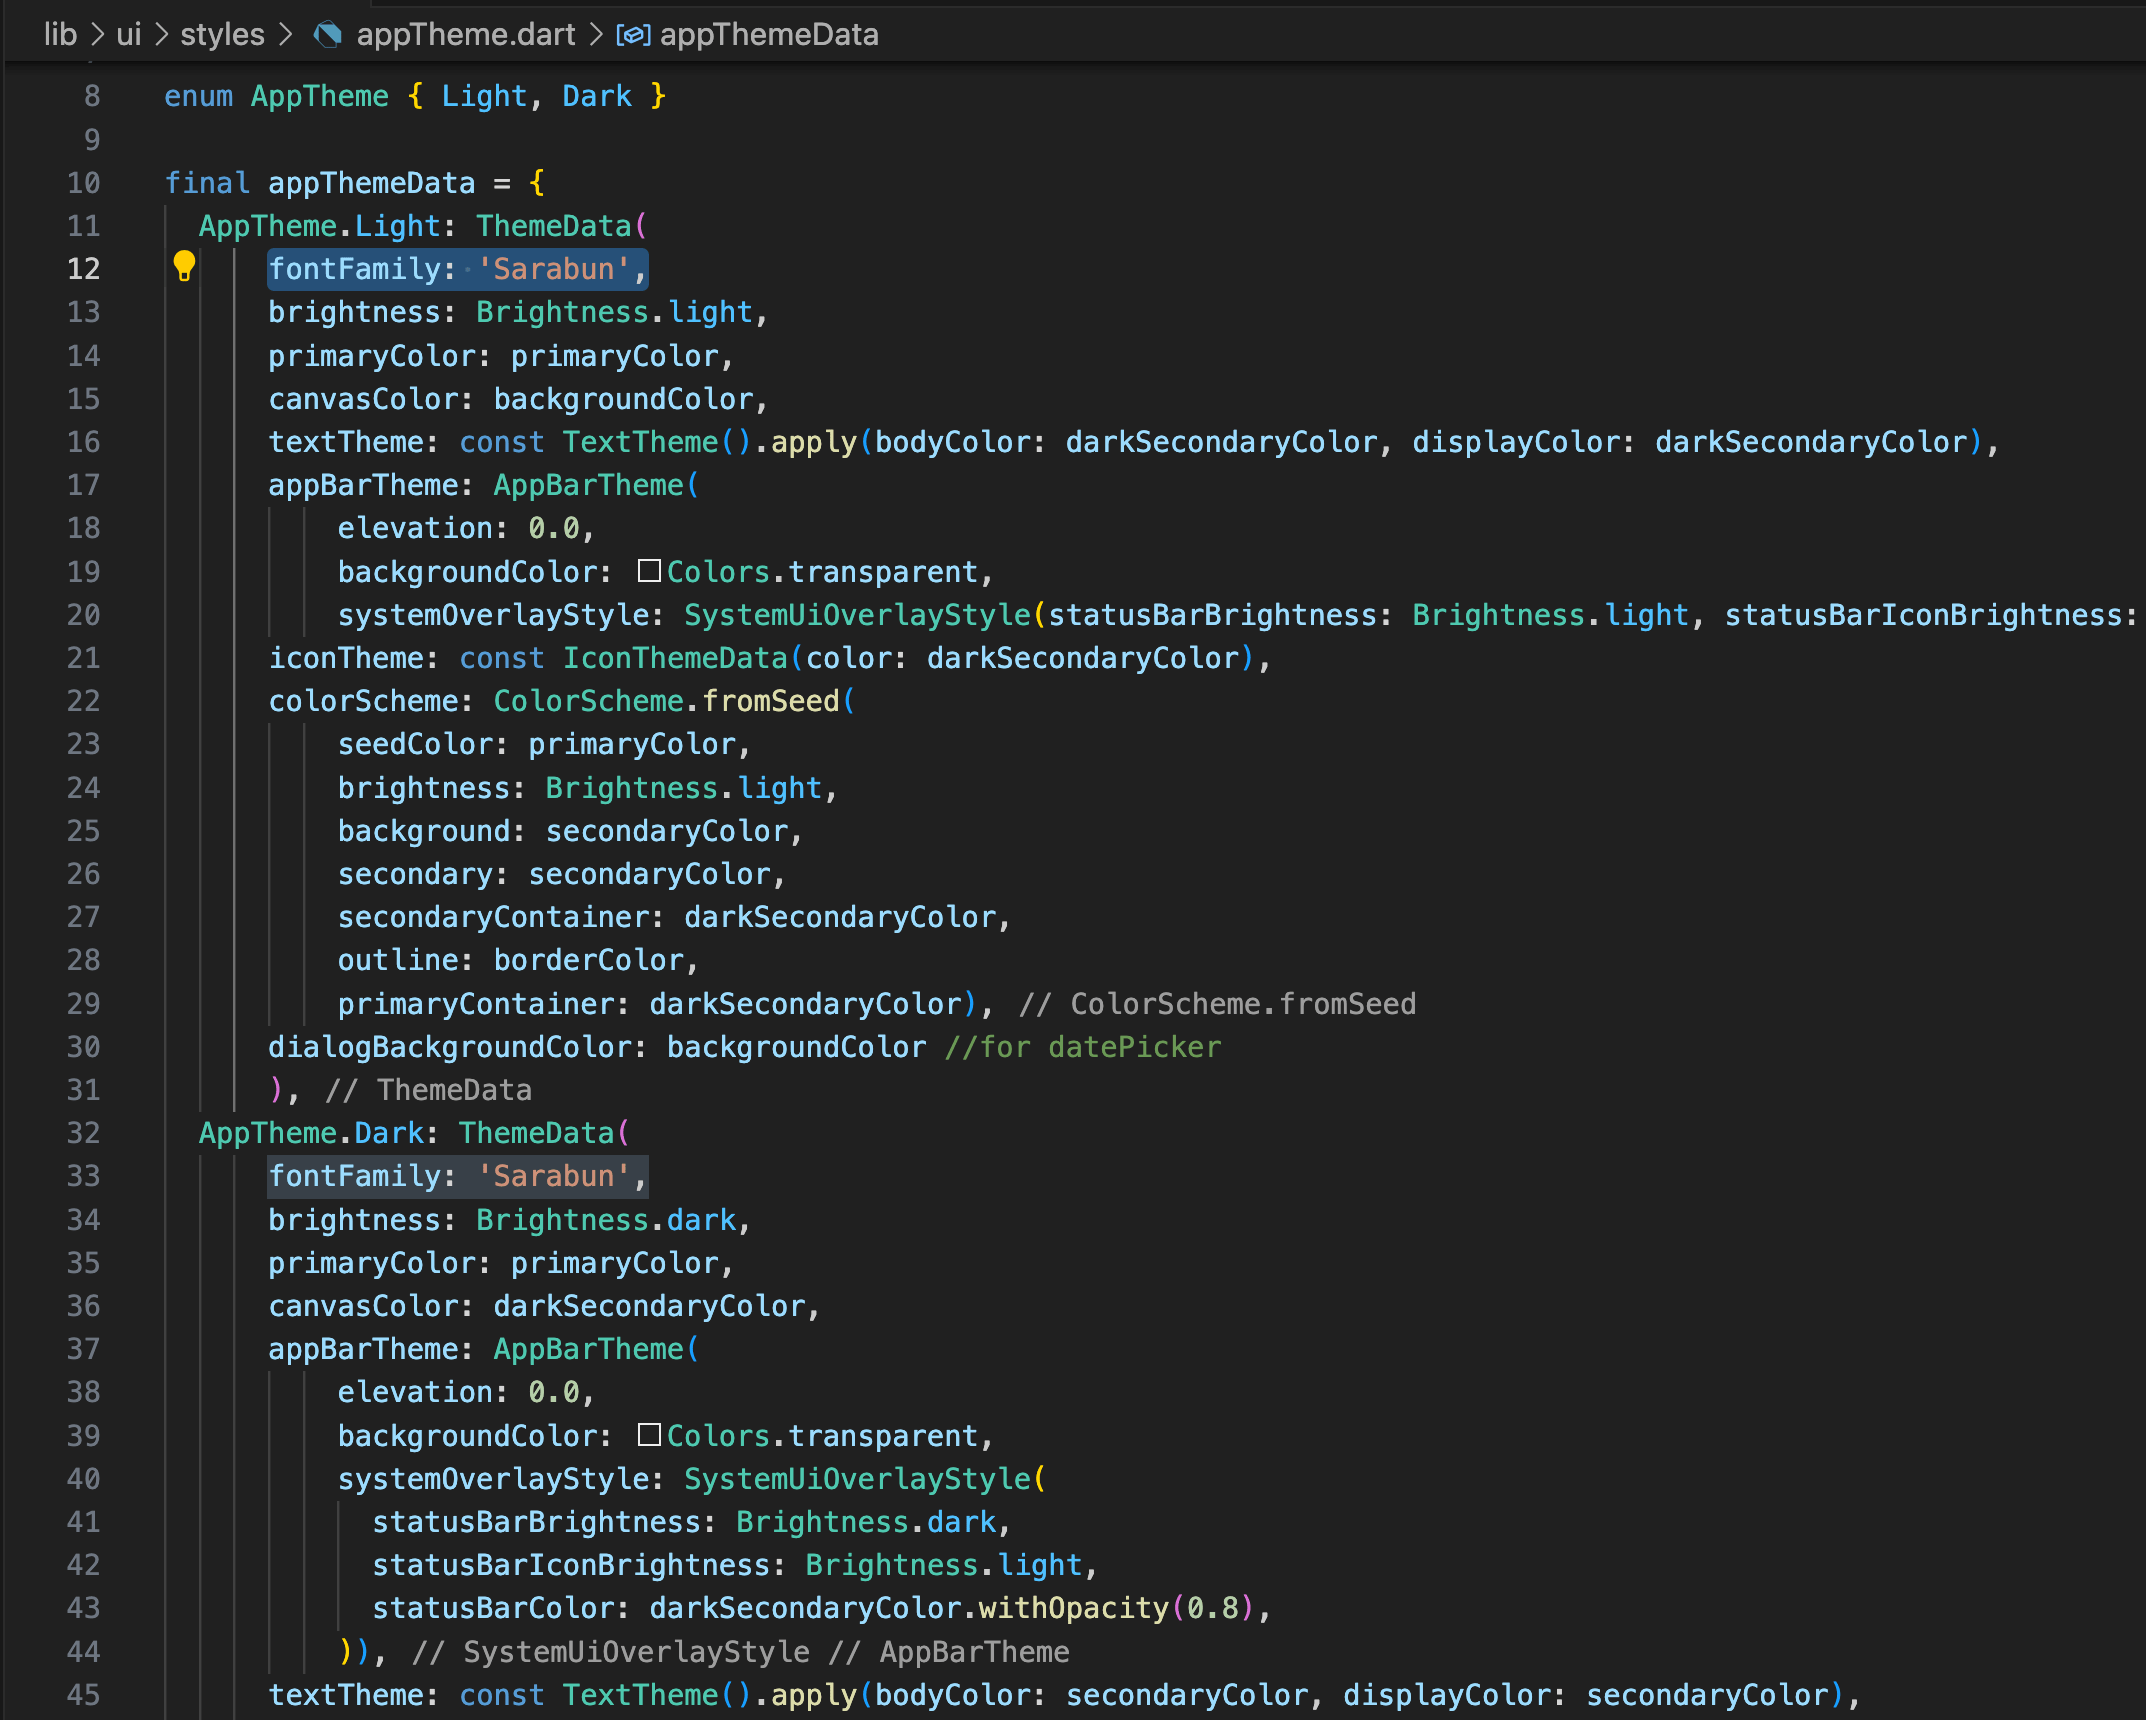
Task: Select appTheme.dart in the breadcrumb
Action: click(465, 35)
